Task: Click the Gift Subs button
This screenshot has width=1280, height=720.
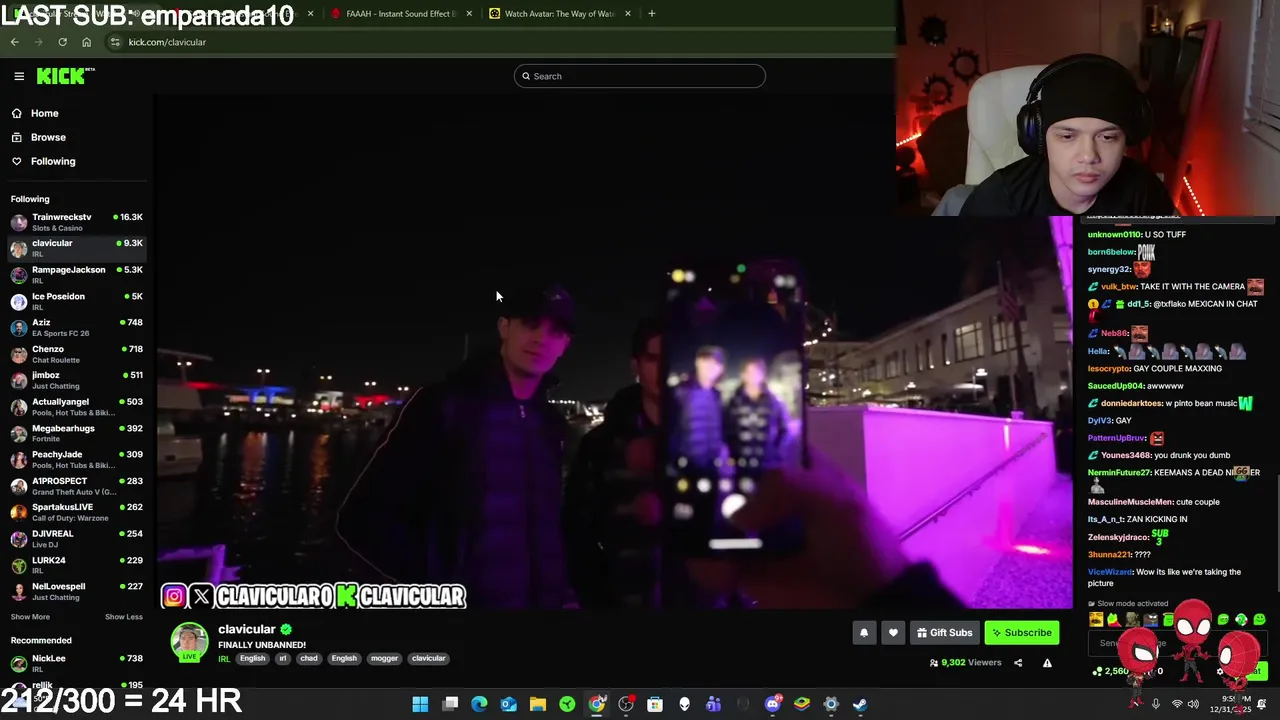Action: 944,632
